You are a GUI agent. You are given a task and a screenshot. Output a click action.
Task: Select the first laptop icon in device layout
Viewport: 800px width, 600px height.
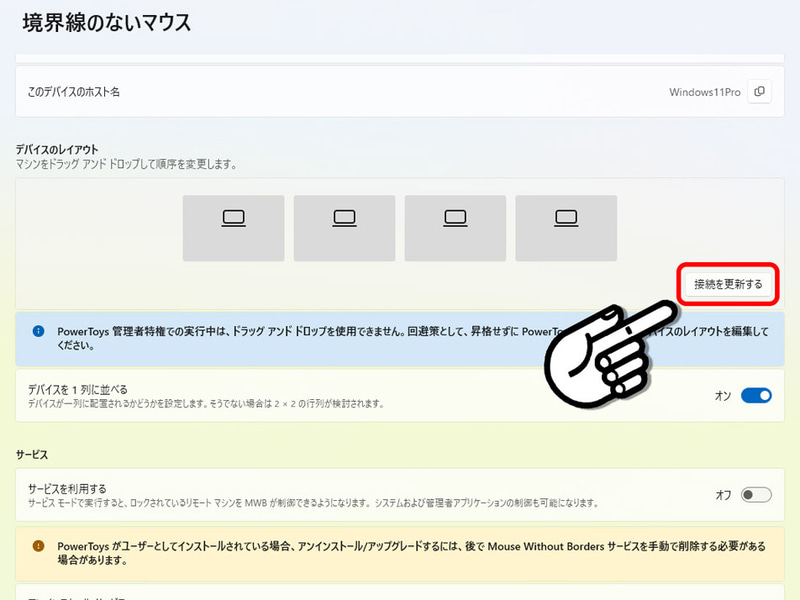pyautogui.click(x=233, y=227)
